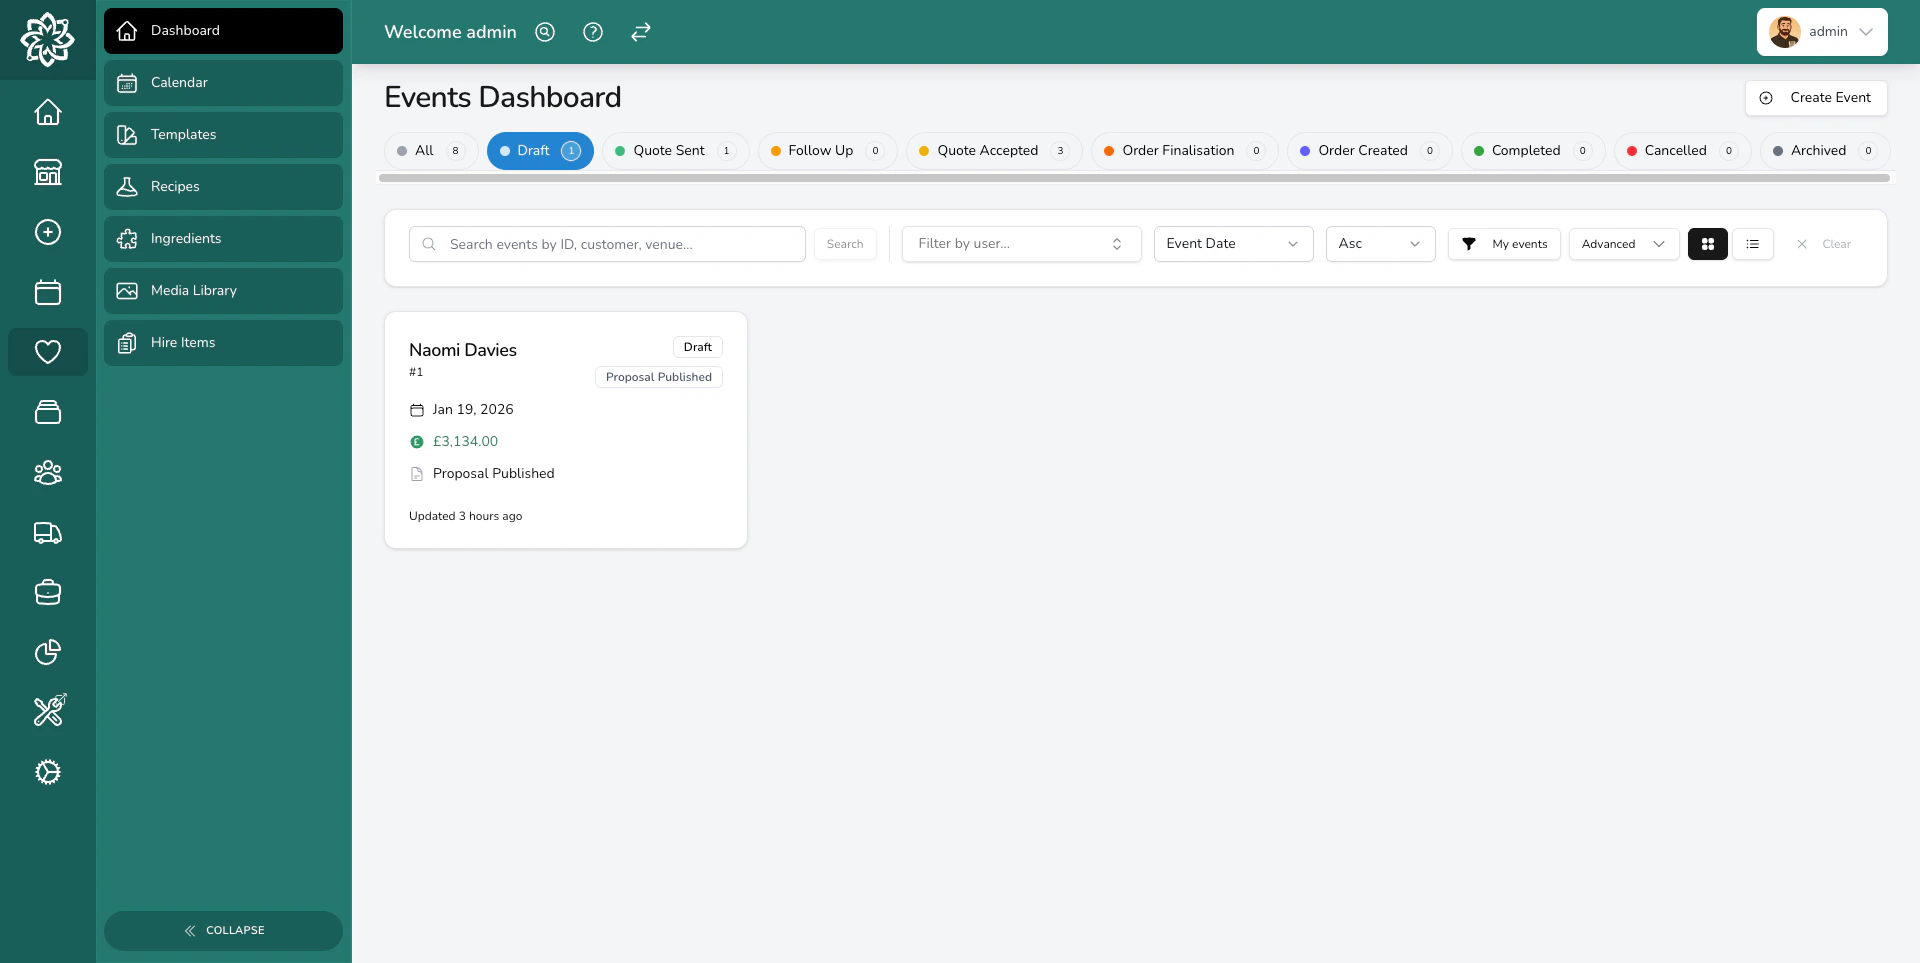Click the settings gear icon in sidebar
This screenshot has height=963, width=1920.
click(x=47, y=772)
